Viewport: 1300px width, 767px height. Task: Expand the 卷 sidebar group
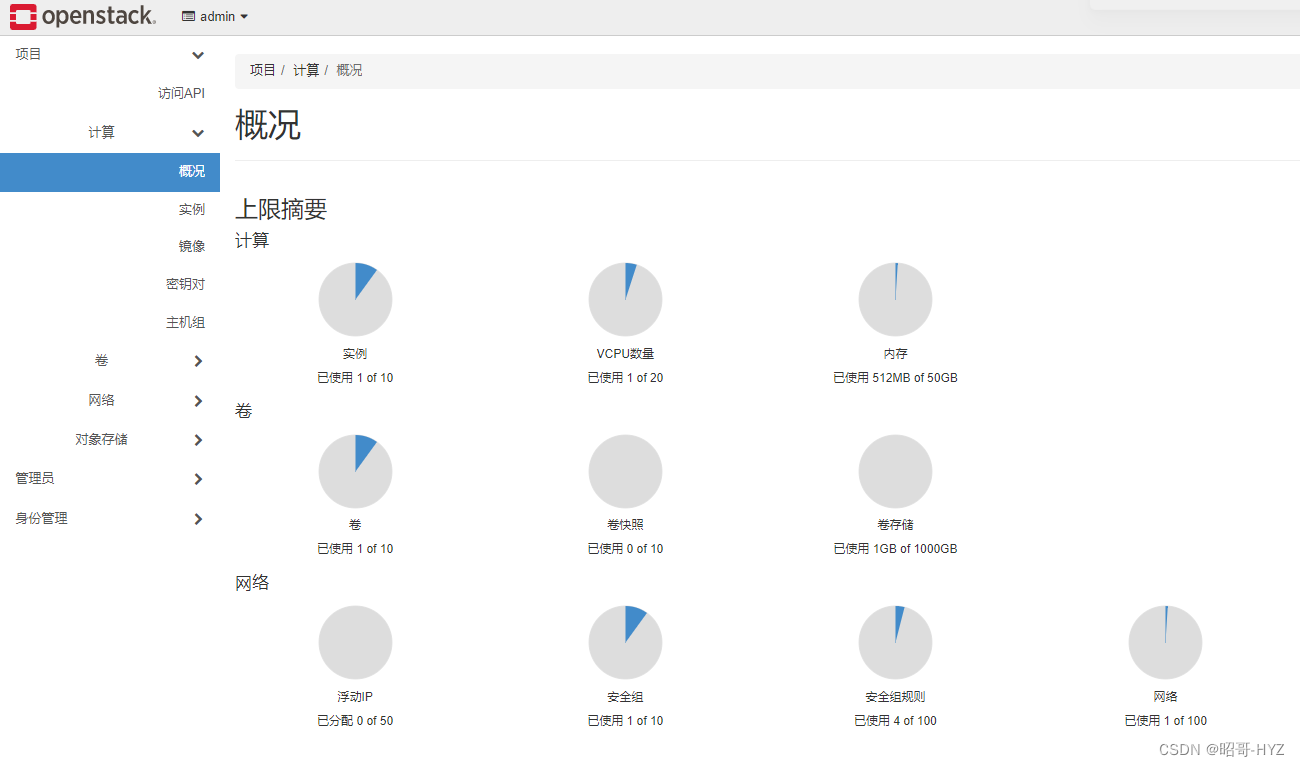[x=110, y=361]
